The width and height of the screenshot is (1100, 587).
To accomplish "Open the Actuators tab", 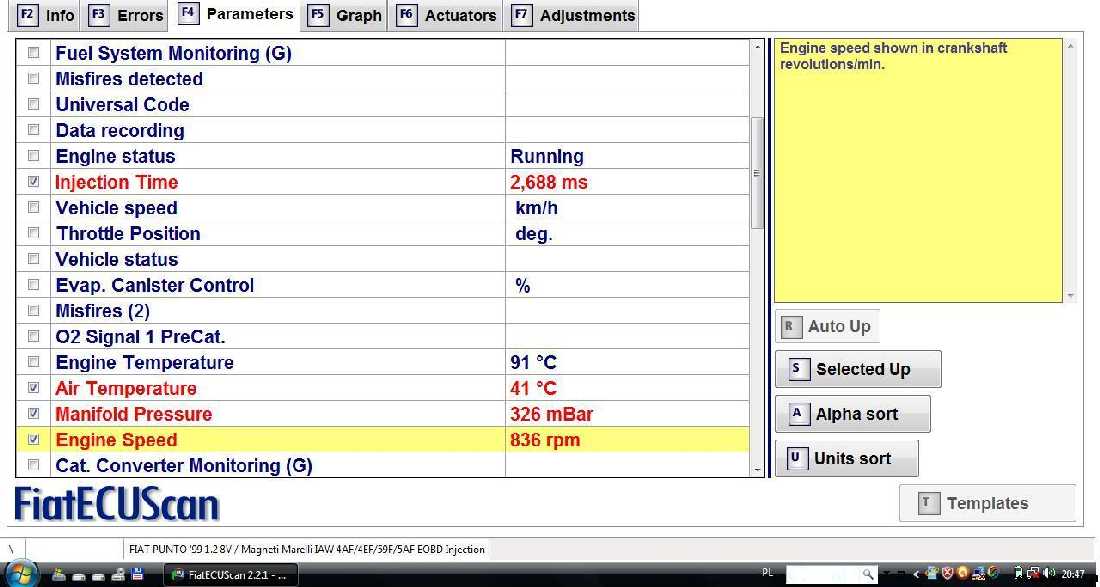I will click(447, 15).
